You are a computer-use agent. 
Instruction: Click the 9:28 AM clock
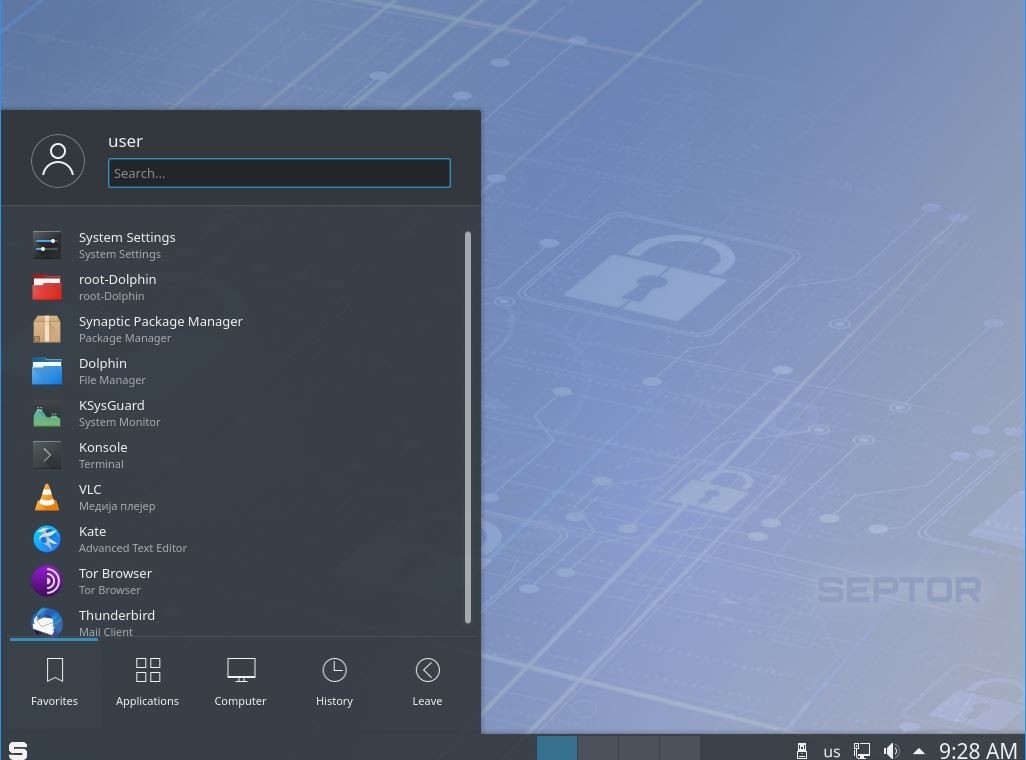tap(978, 750)
